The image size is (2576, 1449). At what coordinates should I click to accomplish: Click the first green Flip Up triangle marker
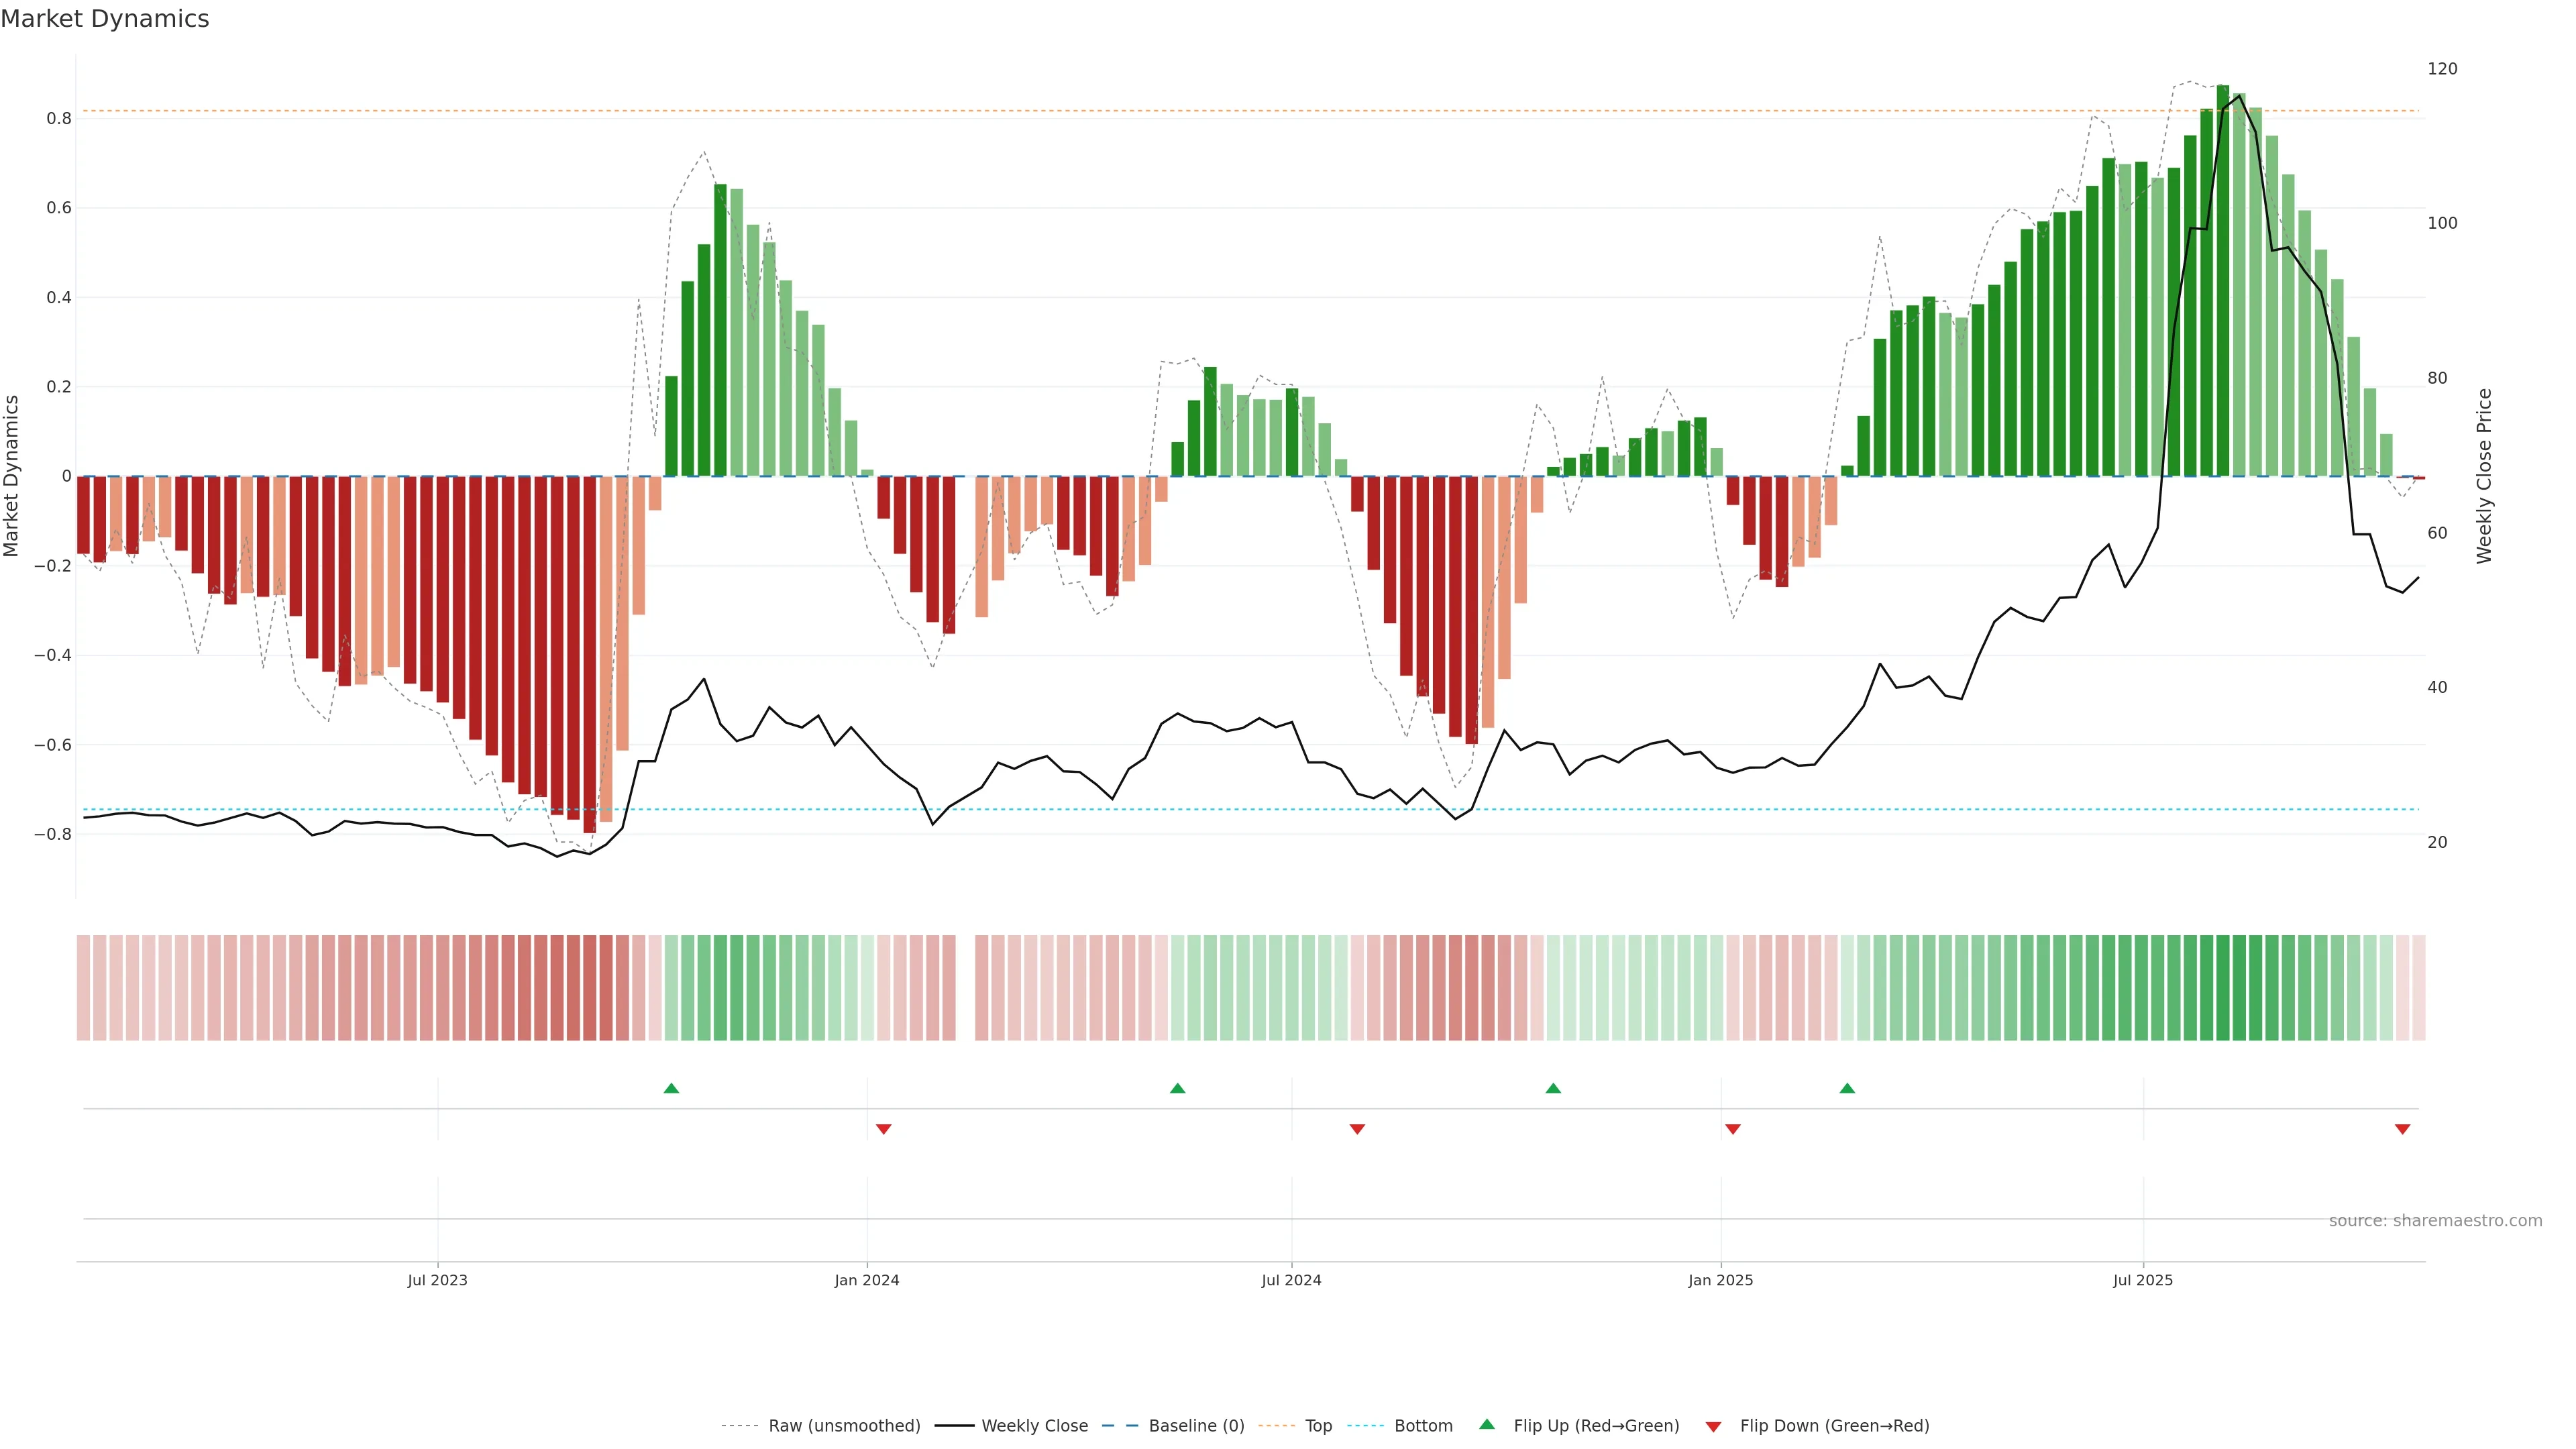(x=671, y=1088)
